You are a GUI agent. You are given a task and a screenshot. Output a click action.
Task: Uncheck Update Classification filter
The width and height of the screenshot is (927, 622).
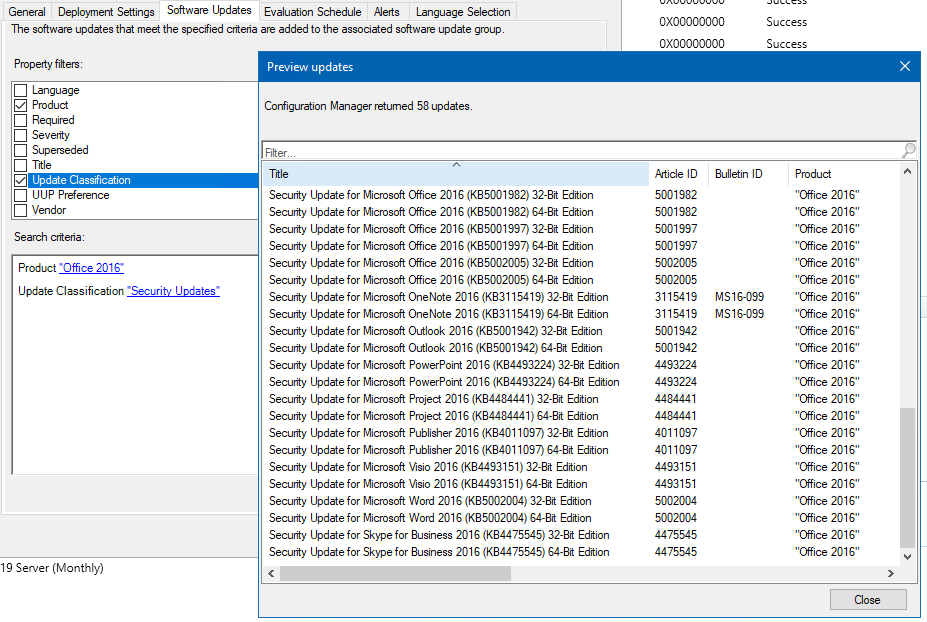[21, 180]
